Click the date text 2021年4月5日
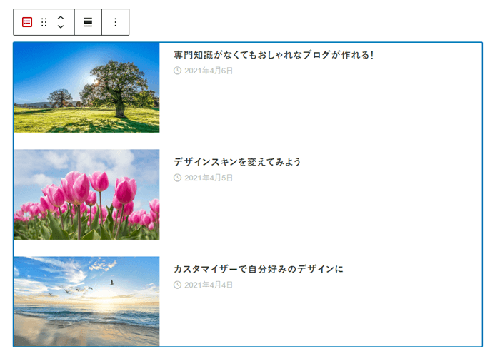The image size is (500, 361). pos(208,178)
